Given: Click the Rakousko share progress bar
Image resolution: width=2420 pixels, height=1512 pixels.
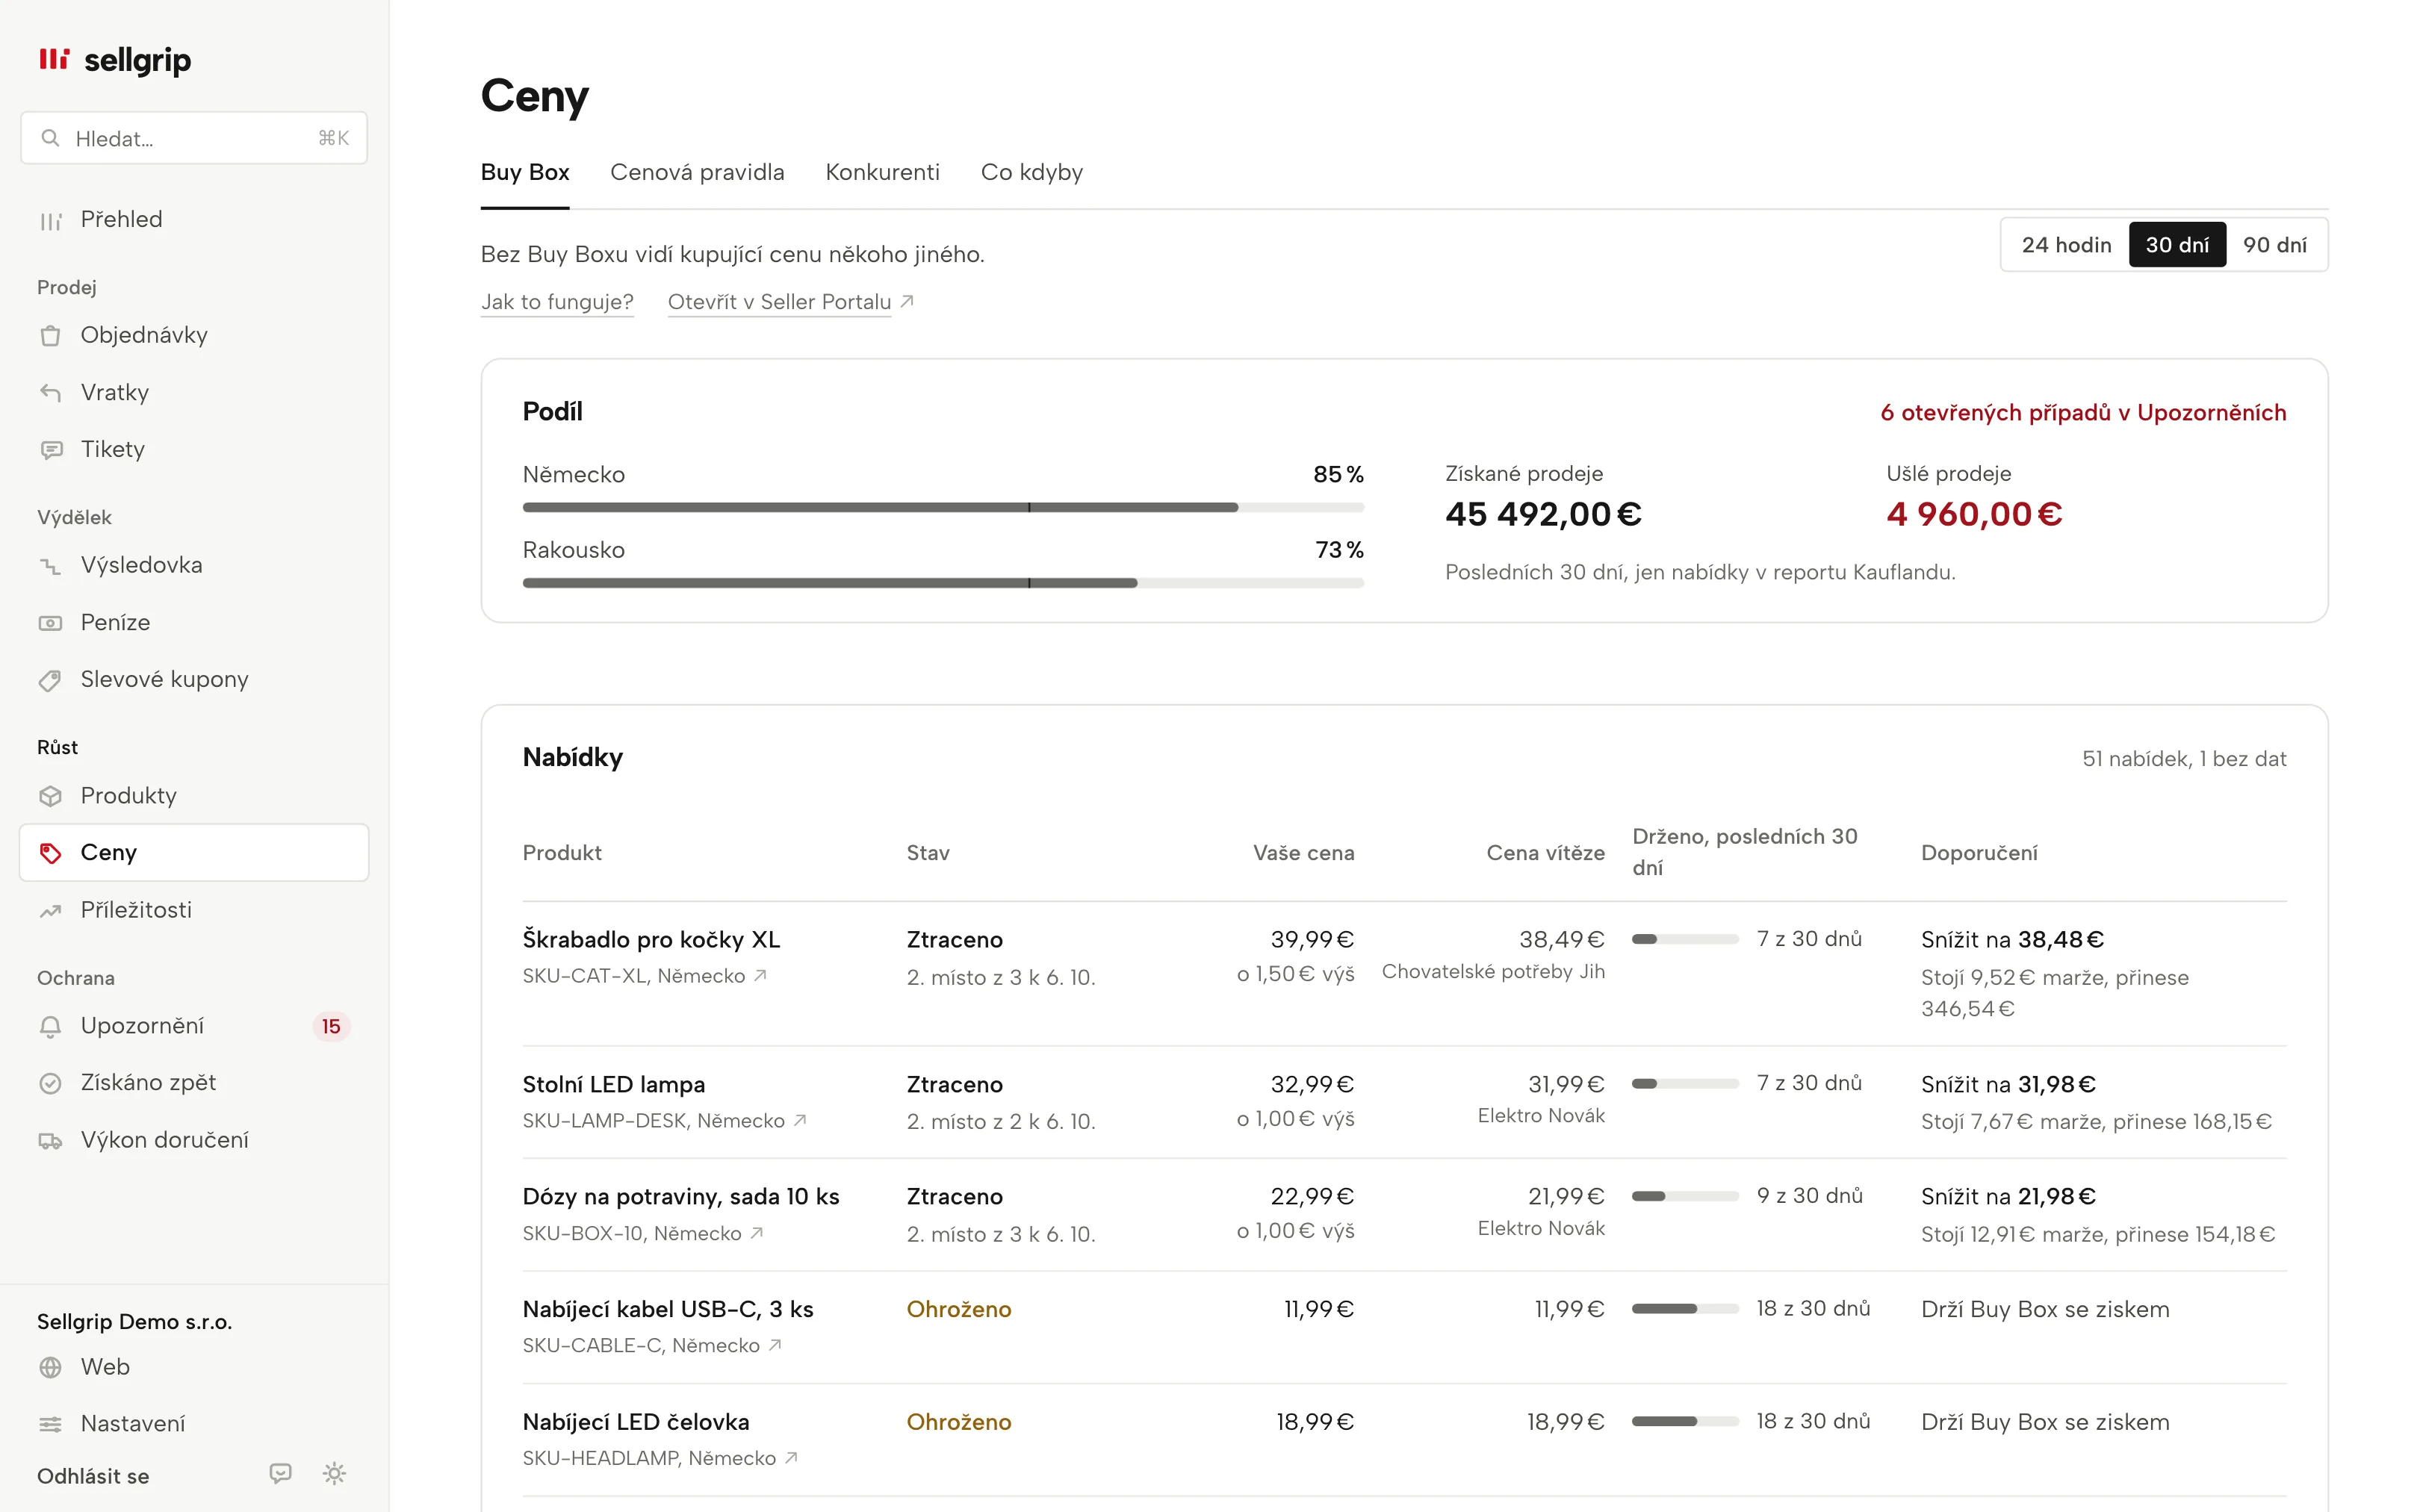Looking at the screenshot, I should [943, 583].
